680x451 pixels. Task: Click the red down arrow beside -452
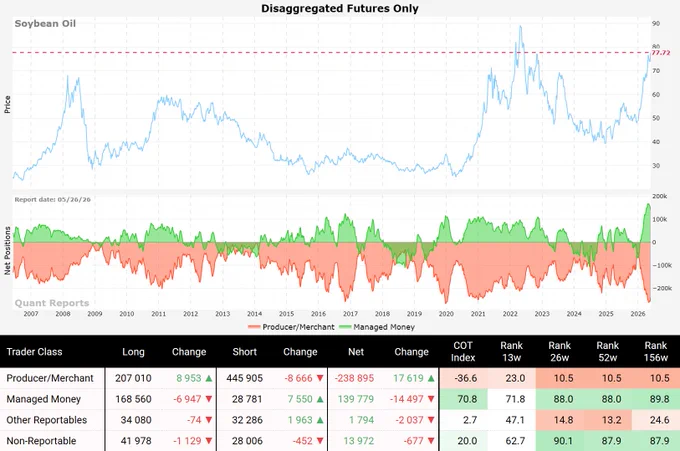click(x=320, y=441)
